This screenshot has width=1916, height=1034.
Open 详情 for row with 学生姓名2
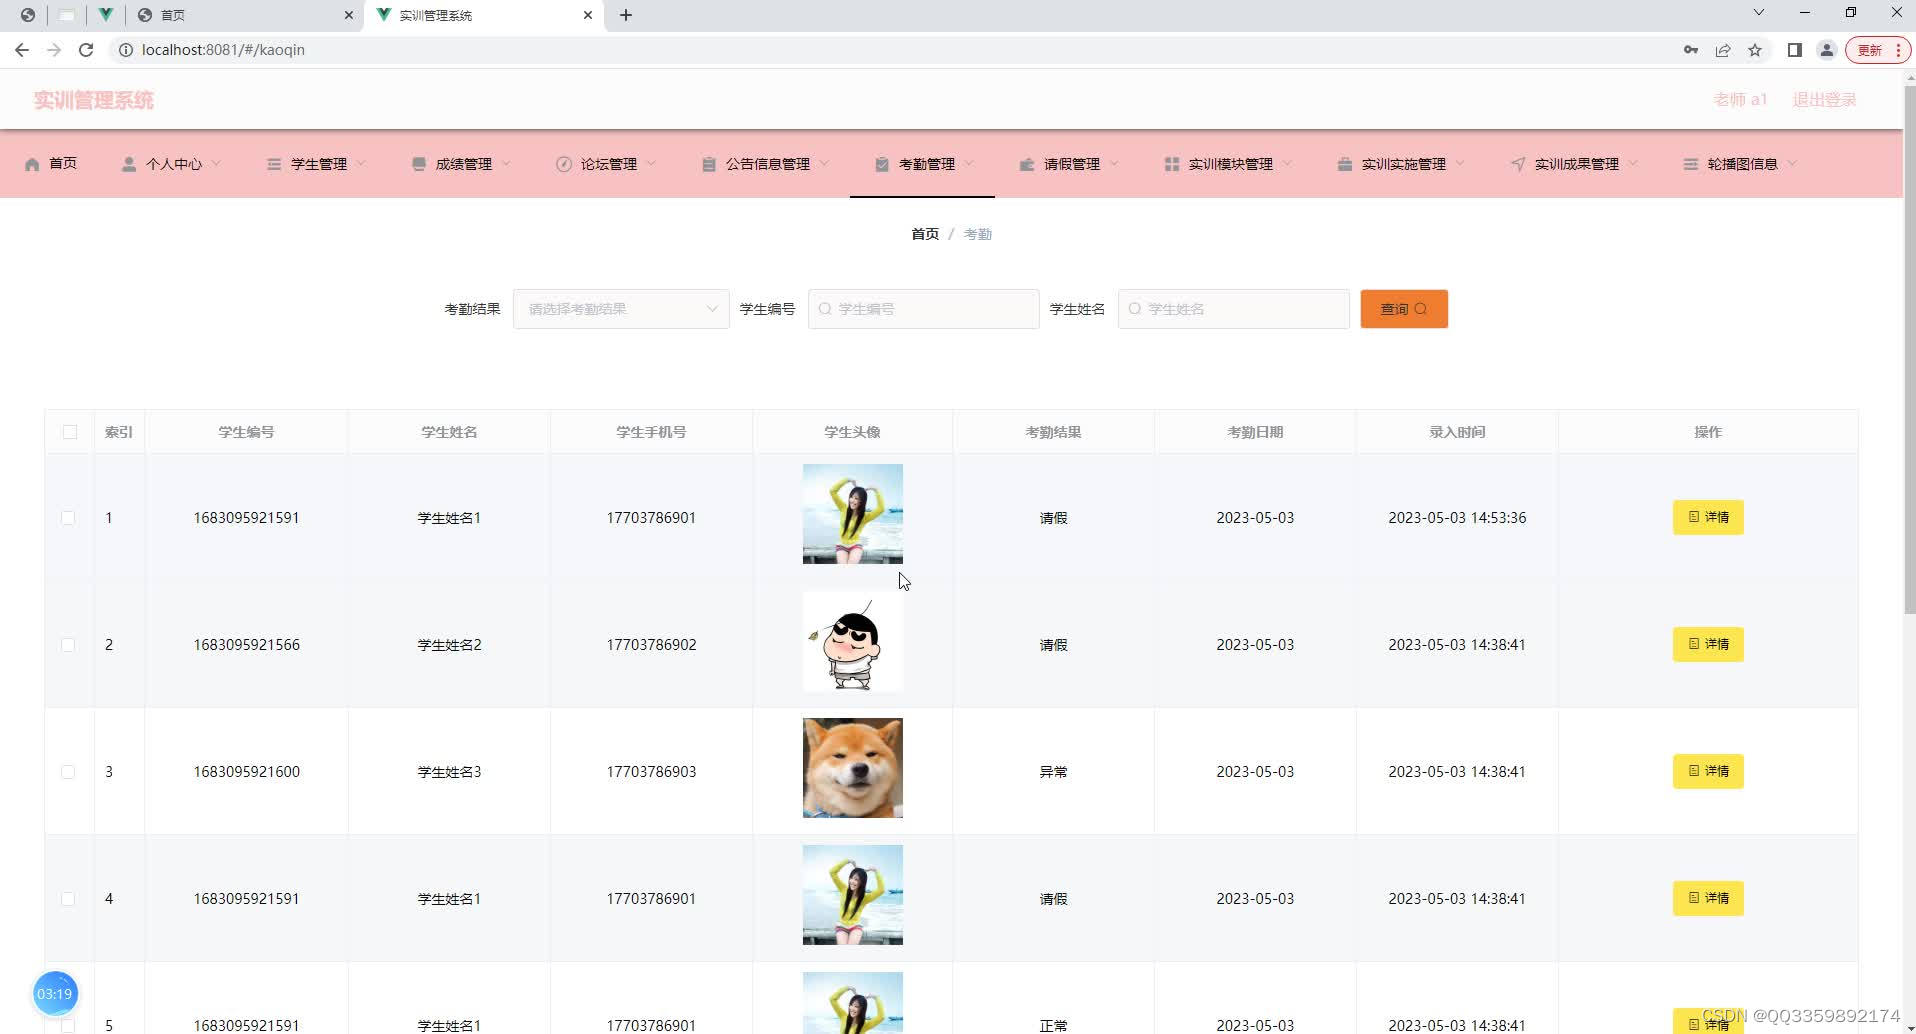tap(1708, 644)
